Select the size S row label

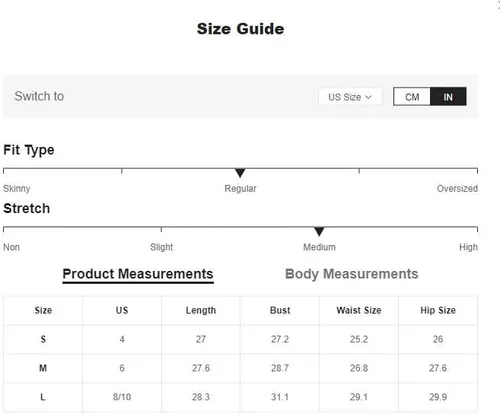(43, 339)
